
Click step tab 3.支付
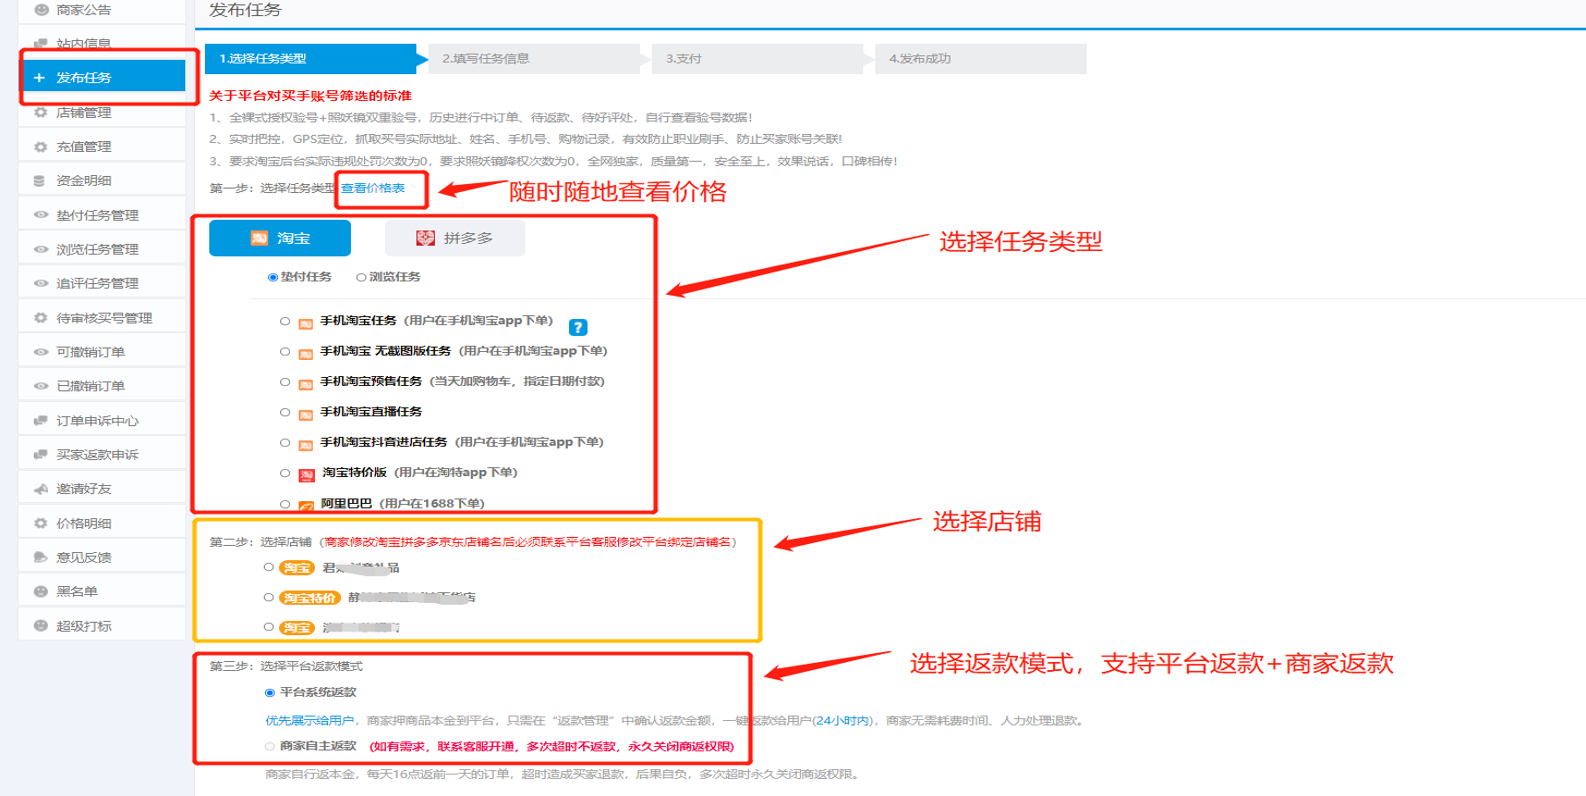(758, 59)
